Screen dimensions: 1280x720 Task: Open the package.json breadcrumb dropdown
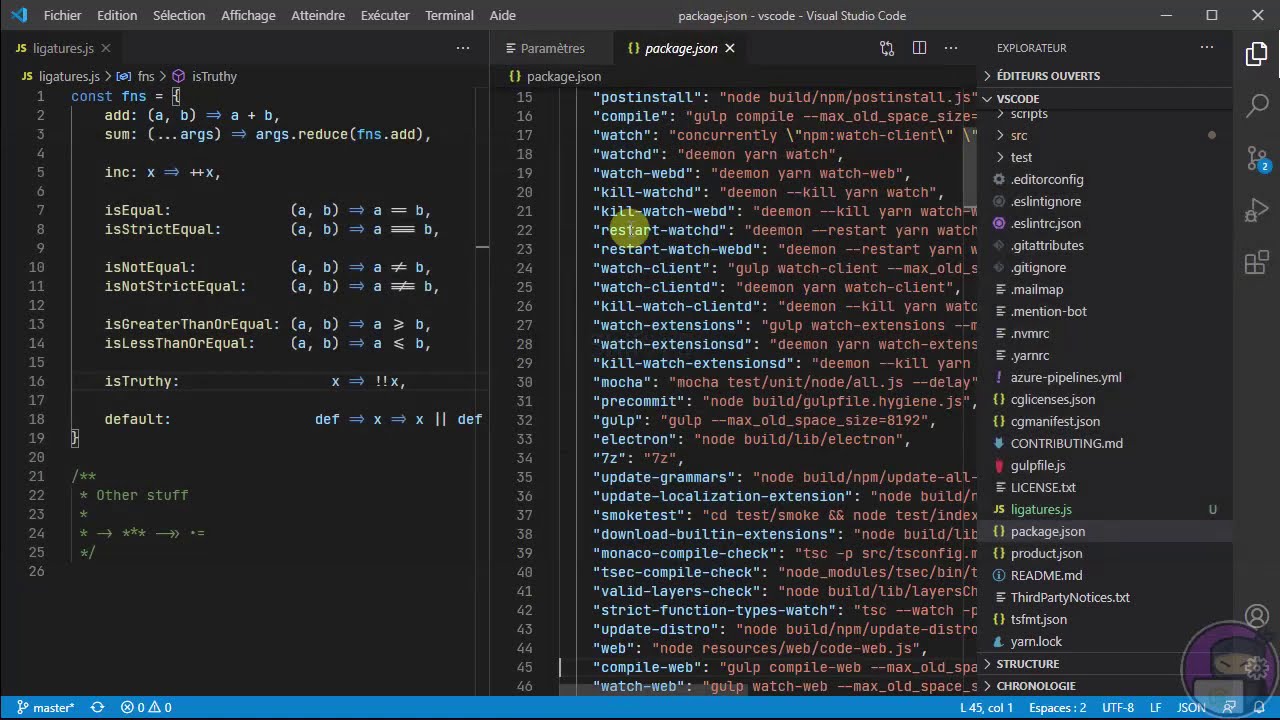(555, 76)
